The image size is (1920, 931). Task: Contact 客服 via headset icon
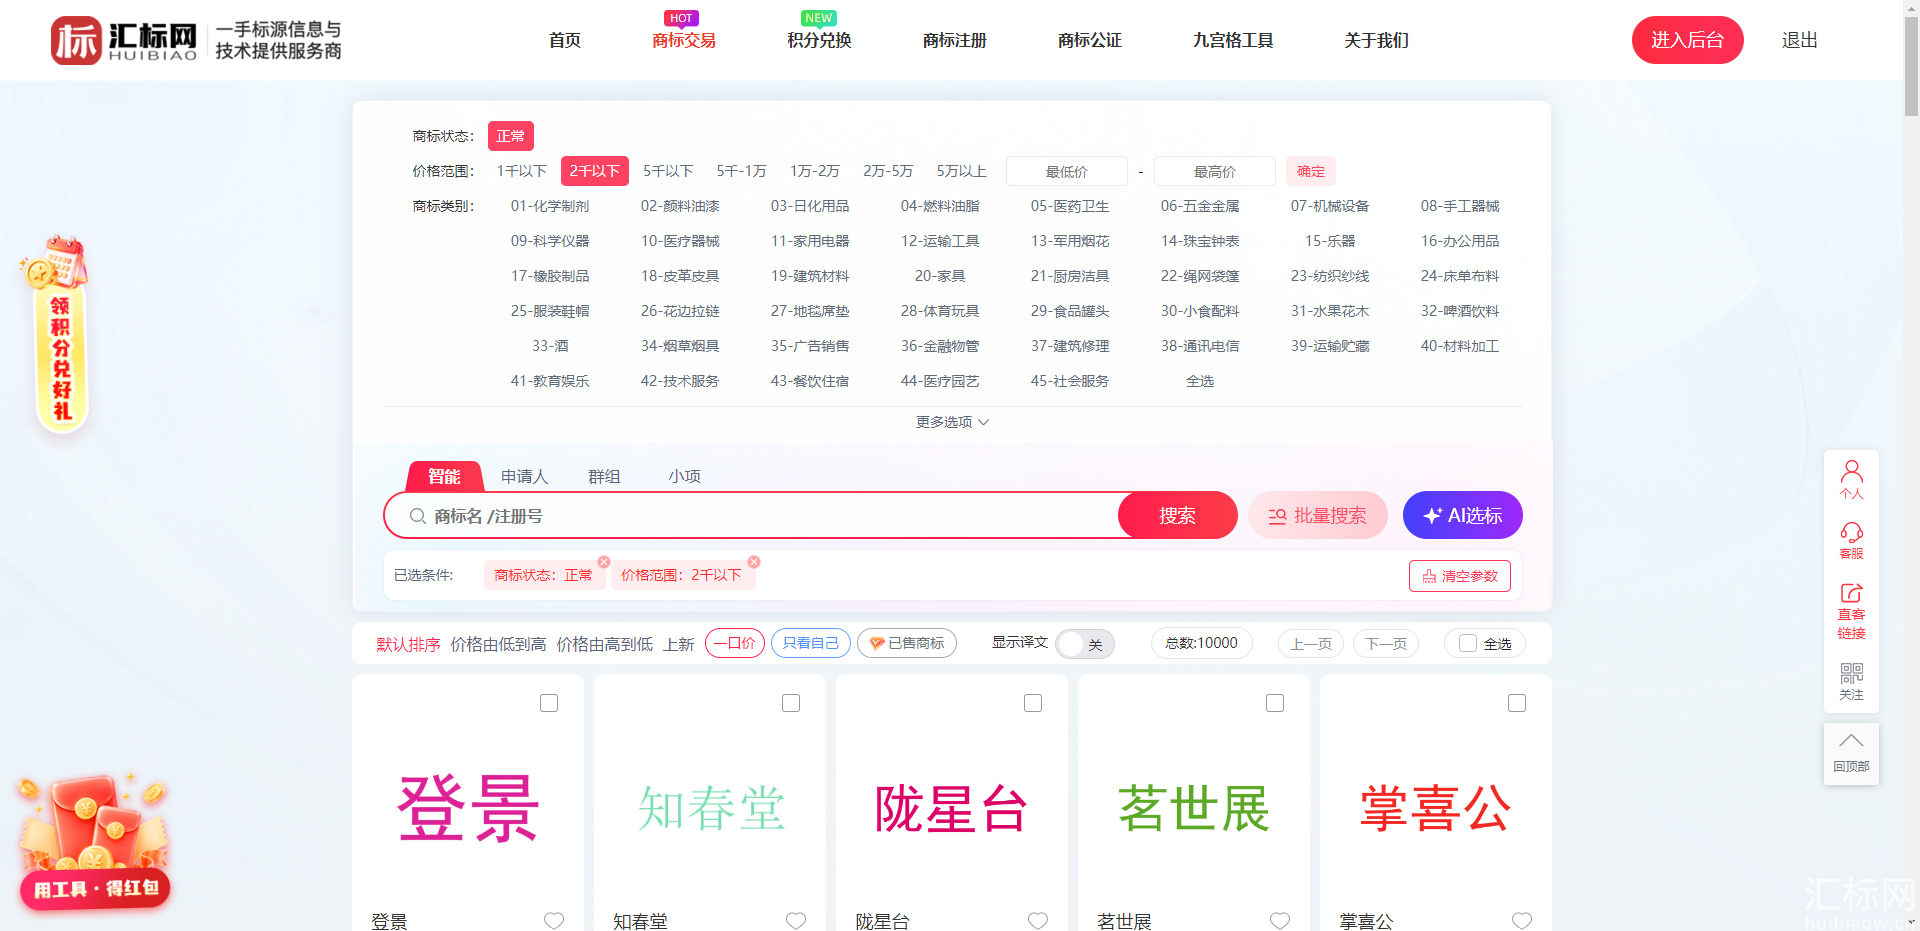pyautogui.click(x=1851, y=540)
